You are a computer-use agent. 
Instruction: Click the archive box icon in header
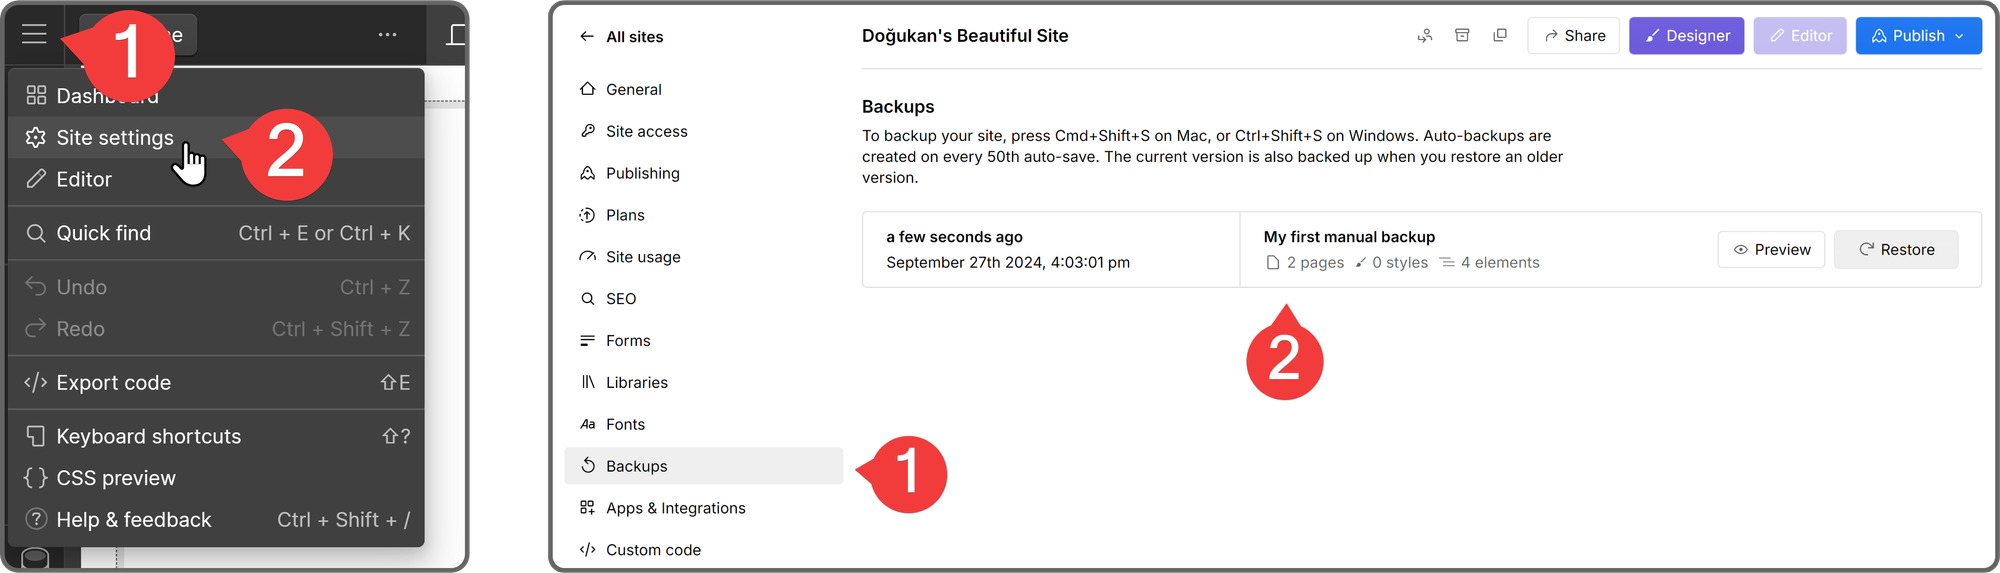[x=1462, y=36]
